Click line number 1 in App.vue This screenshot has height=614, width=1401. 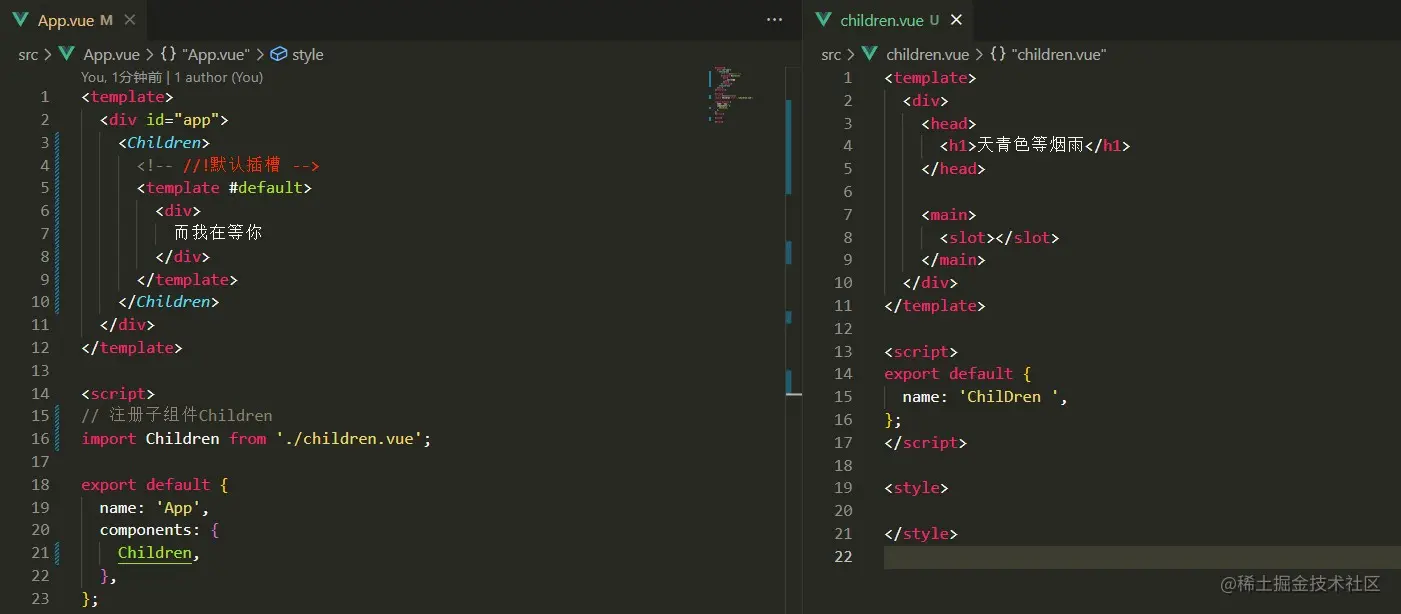[44, 97]
